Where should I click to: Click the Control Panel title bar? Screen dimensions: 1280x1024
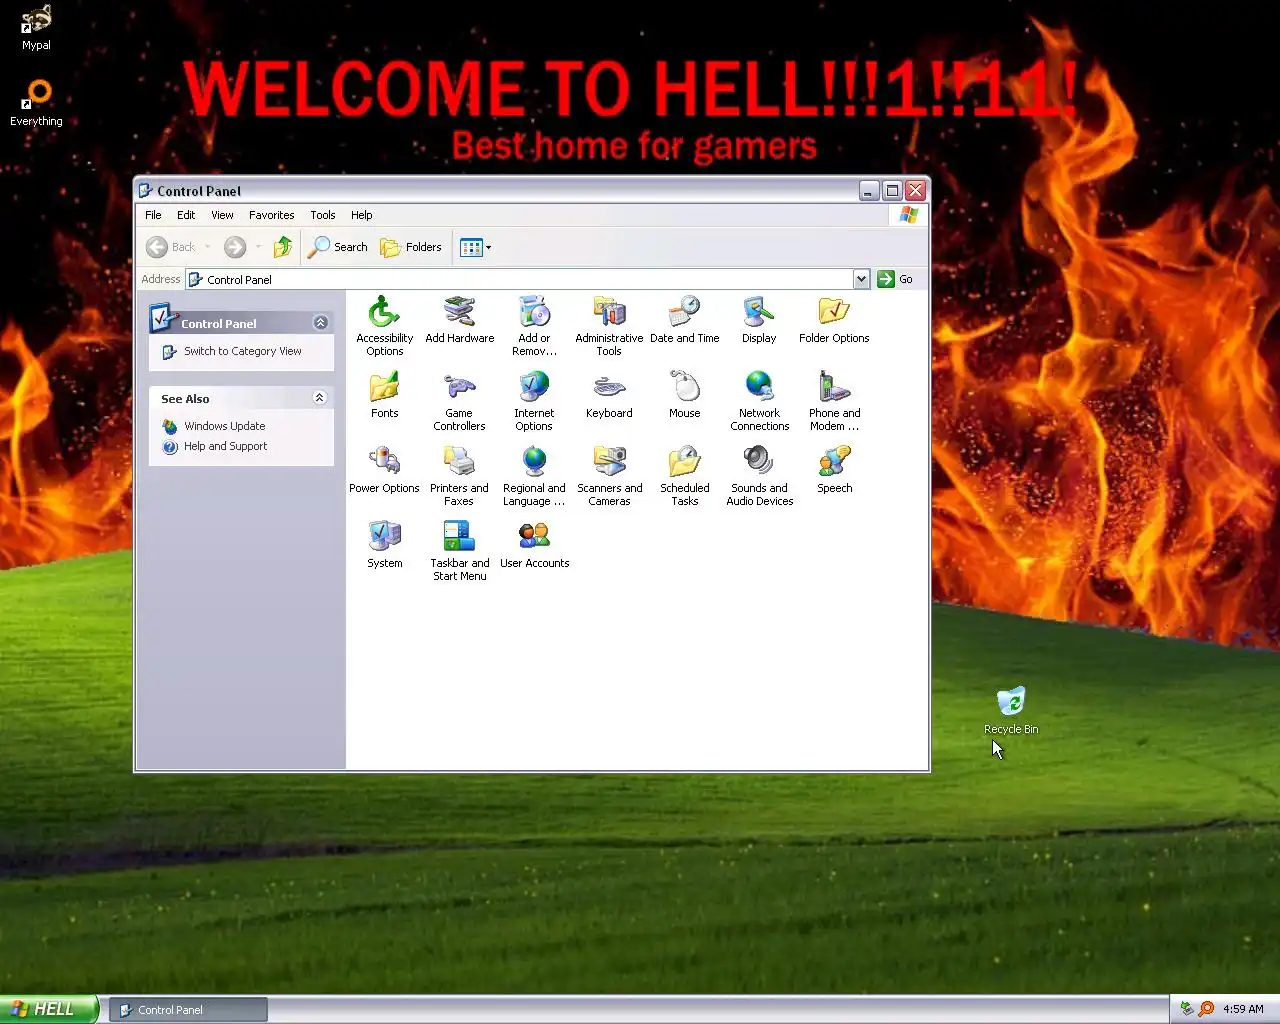(495, 190)
